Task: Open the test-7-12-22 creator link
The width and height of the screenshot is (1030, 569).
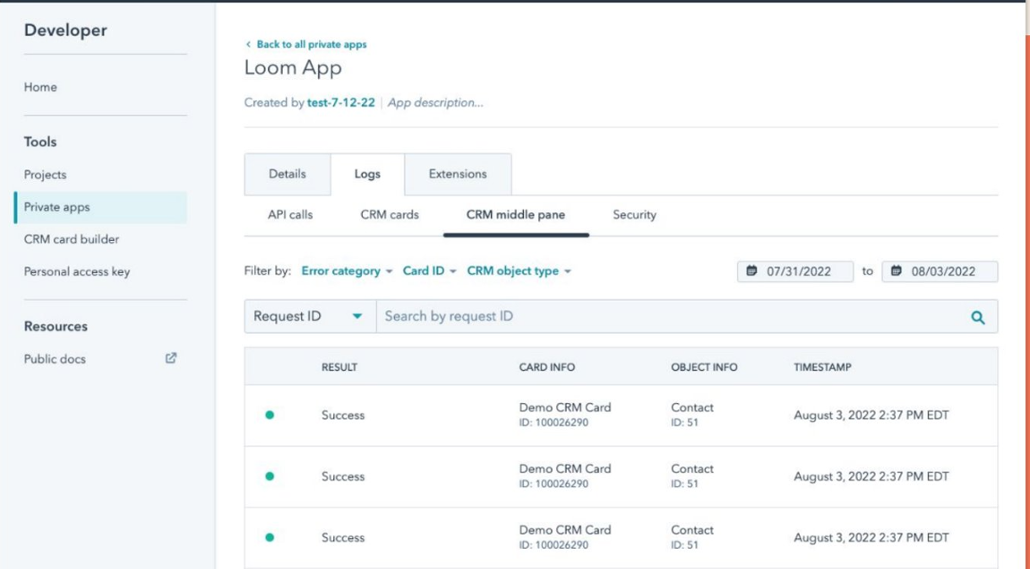Action: 341,102
